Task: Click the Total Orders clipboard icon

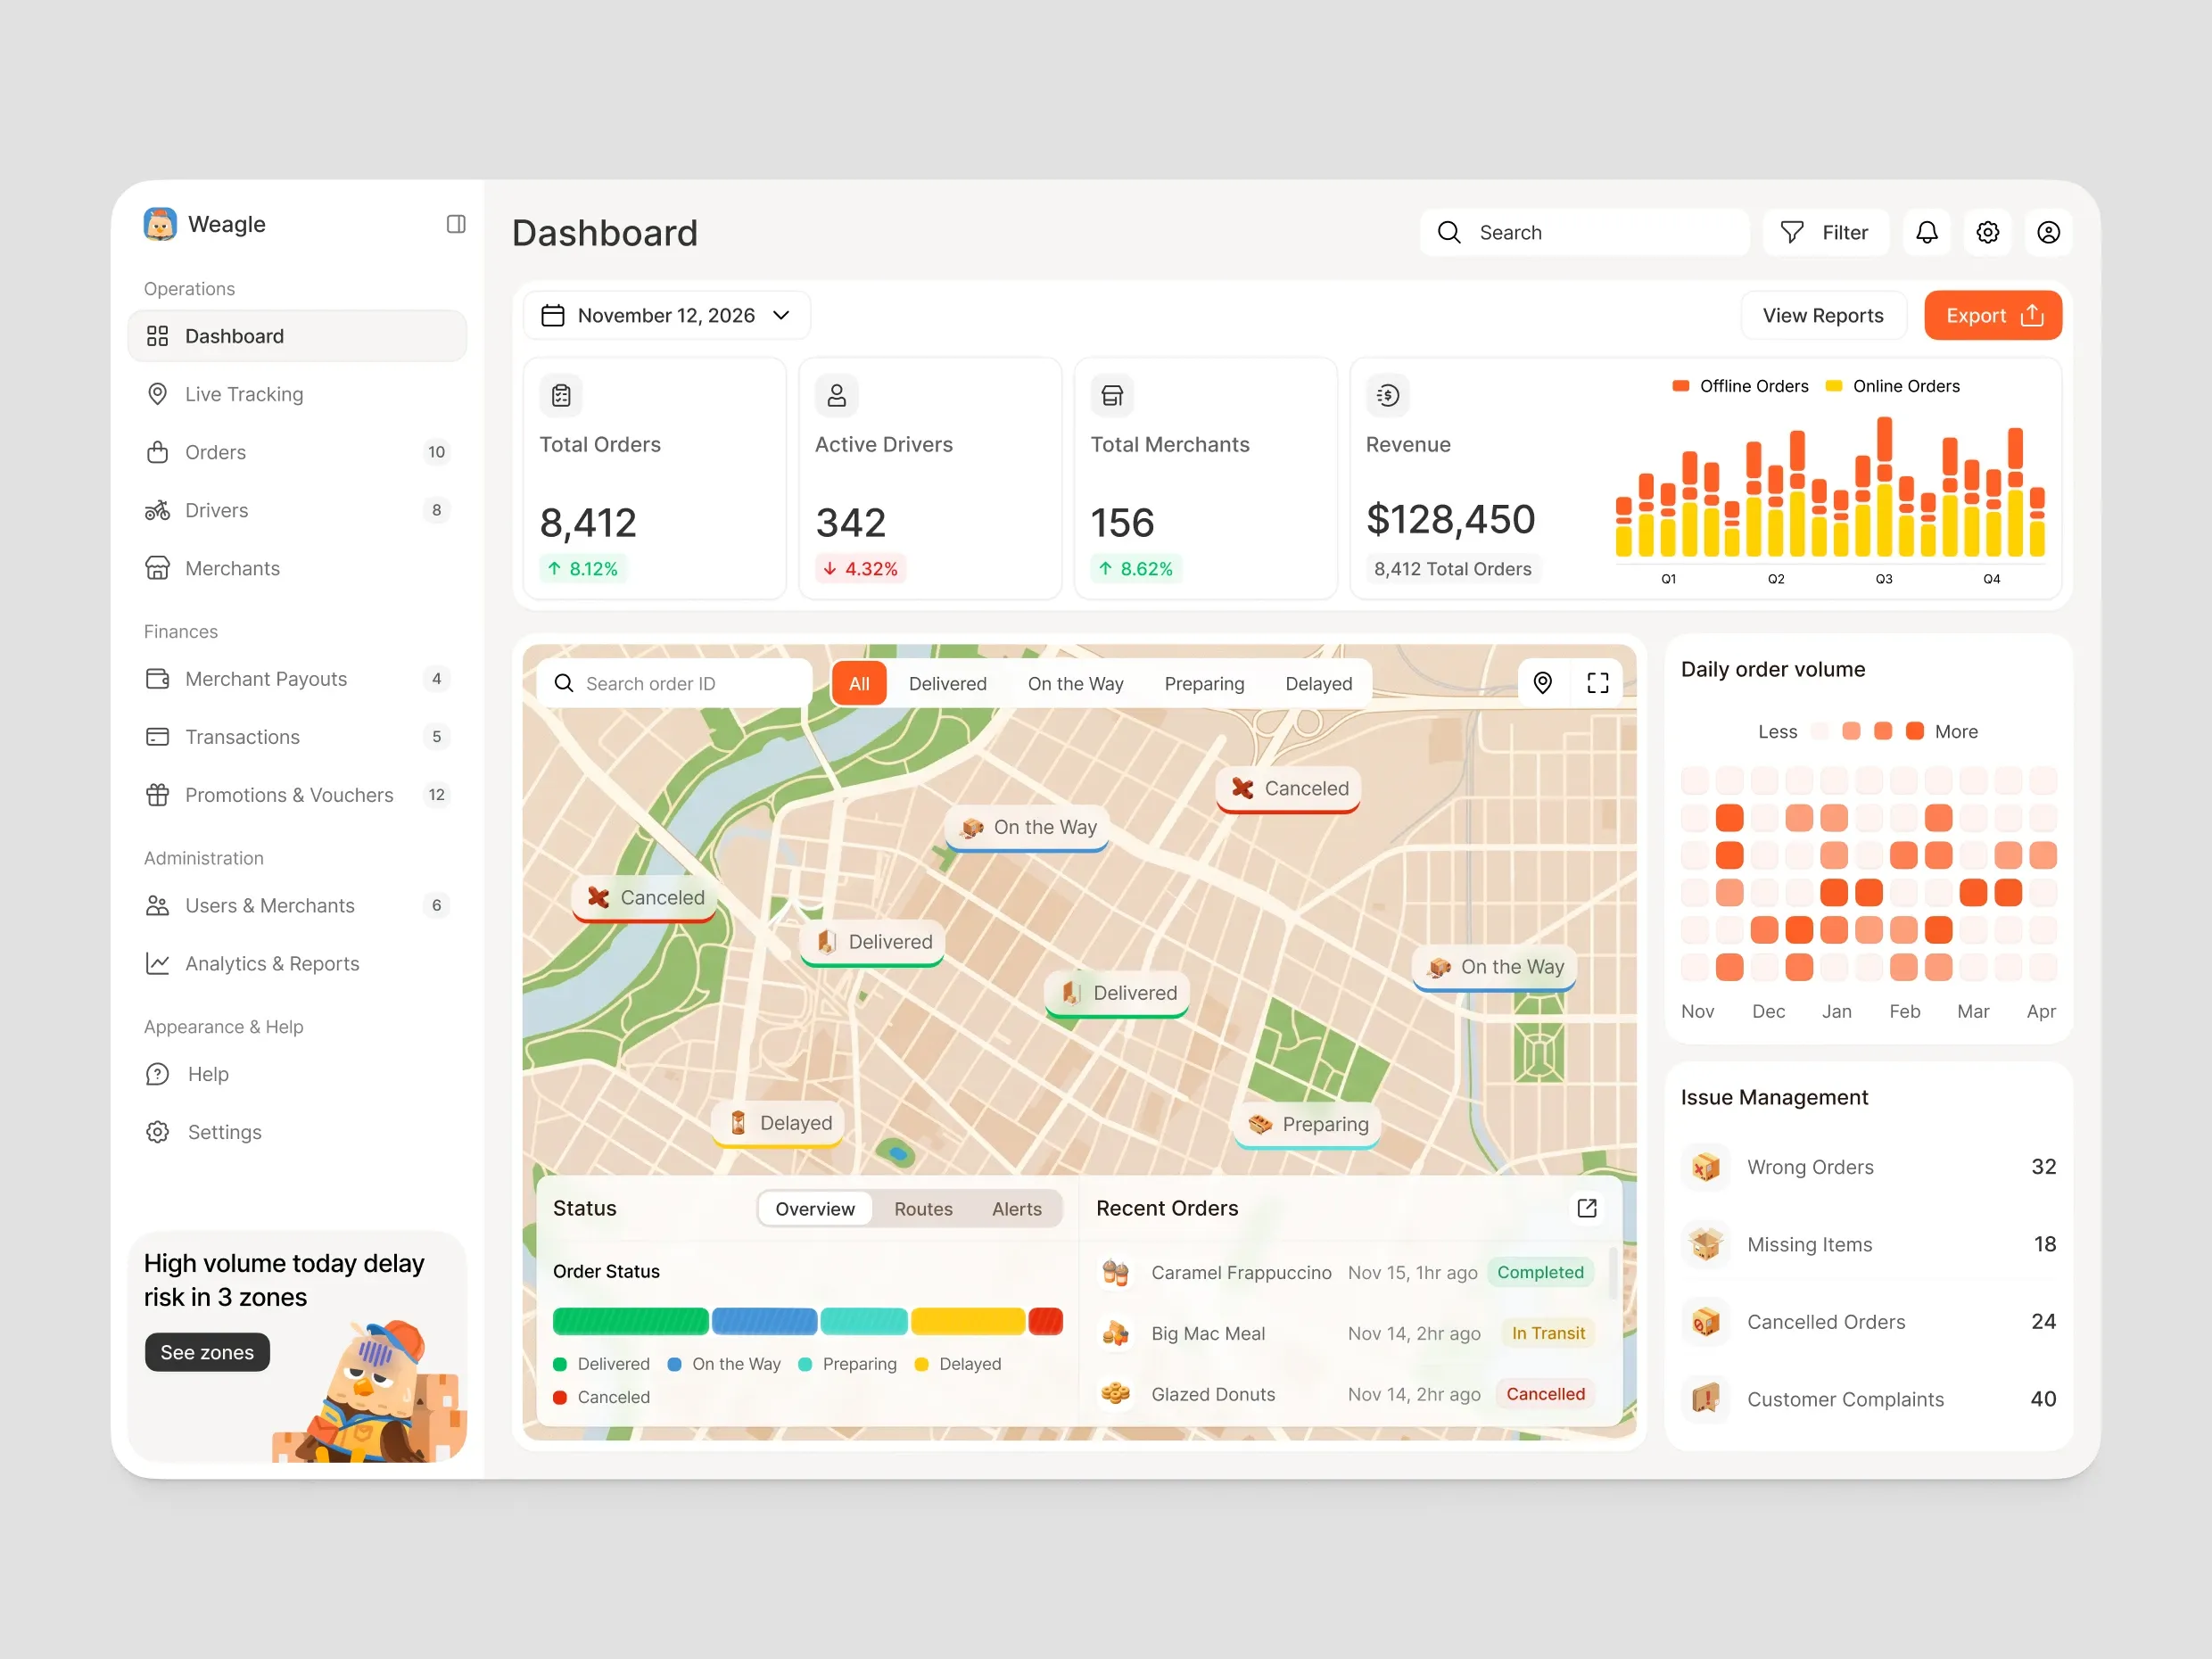Action: click(561, 395)
